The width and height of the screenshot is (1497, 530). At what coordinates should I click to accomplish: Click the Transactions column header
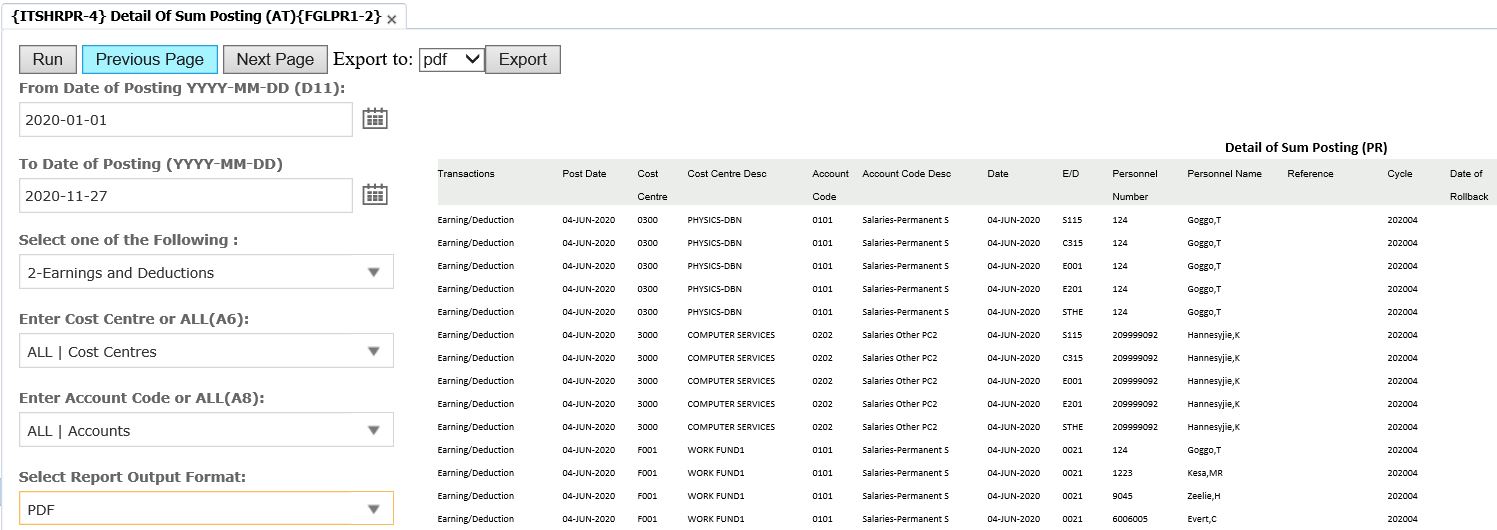(x=466, y=174)
